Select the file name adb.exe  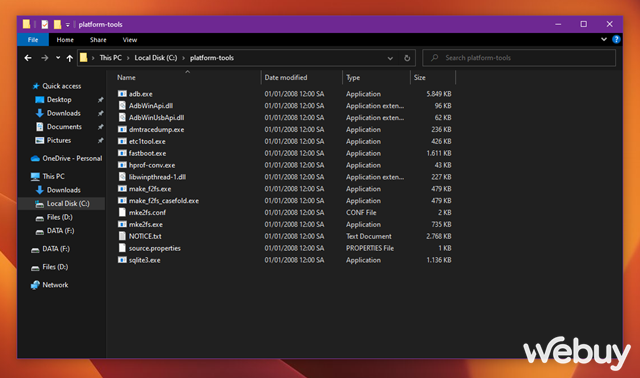[141, 94]
